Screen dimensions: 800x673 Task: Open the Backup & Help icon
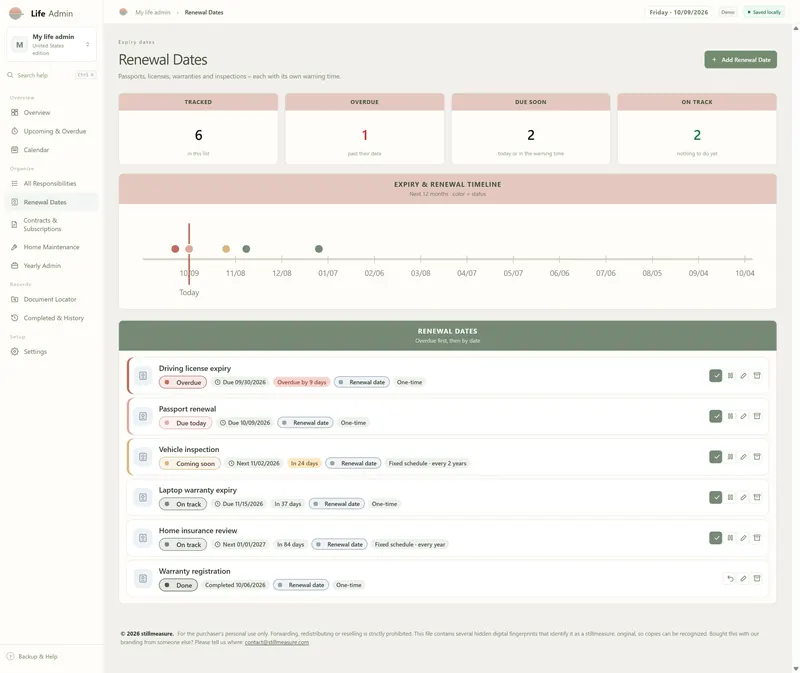tap(10, 657)
